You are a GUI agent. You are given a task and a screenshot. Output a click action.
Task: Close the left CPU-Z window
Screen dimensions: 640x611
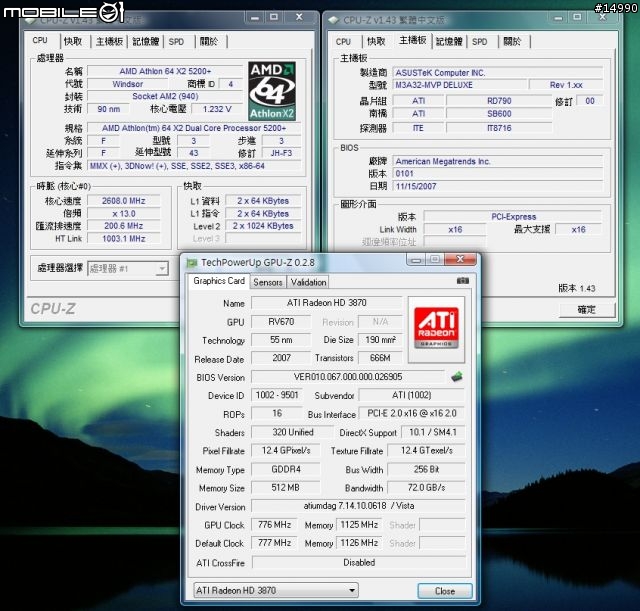[299, 17]
